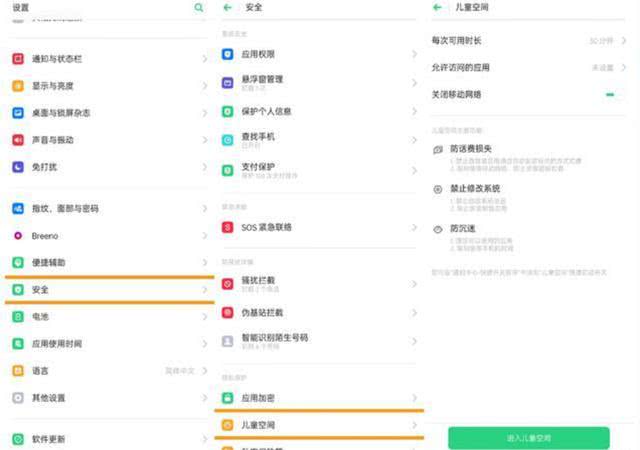Image resolution: width=640 pixels, height=450 pixels.
Task: Open 允许访问的应用 selection chevron
Action: (x=624, y=68)
